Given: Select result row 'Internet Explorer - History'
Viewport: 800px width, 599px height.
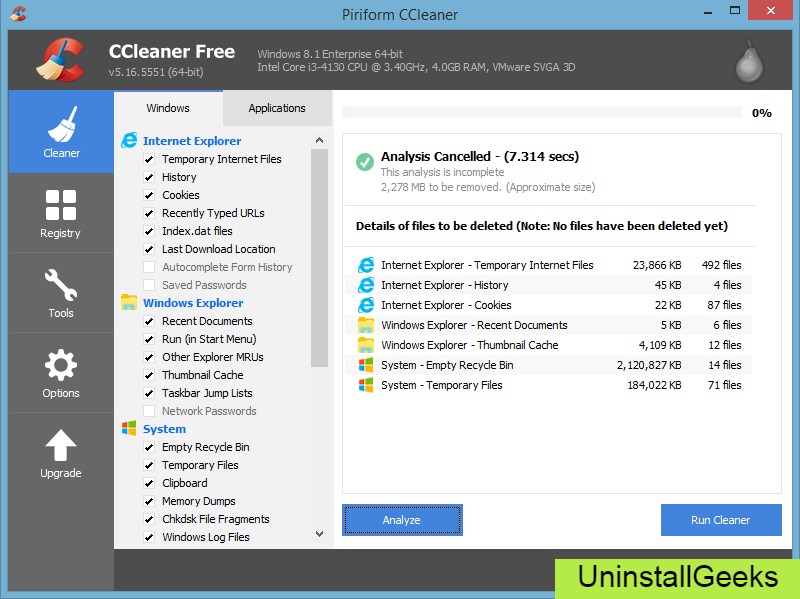Looking at the screenshot, I should (x=548, y=285).
